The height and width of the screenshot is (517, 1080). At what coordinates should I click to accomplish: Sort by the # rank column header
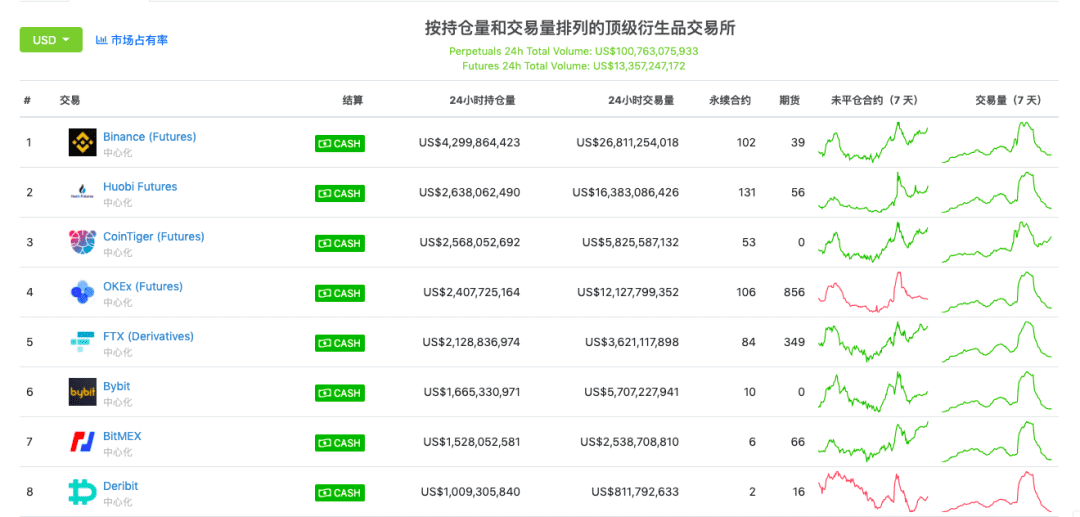click(27, 100)
